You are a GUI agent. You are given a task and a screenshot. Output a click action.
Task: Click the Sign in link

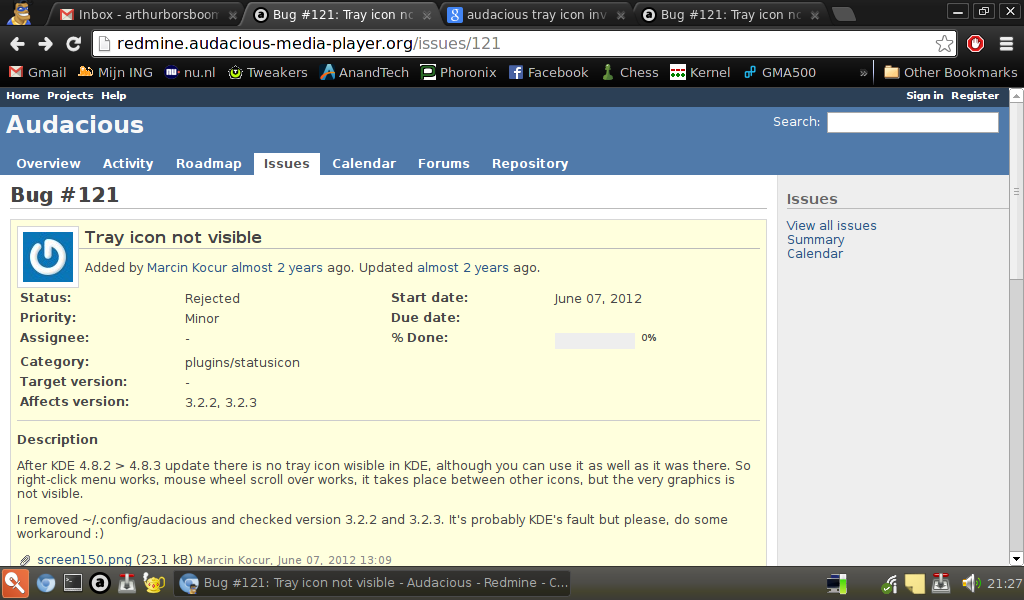click(925, 96)
